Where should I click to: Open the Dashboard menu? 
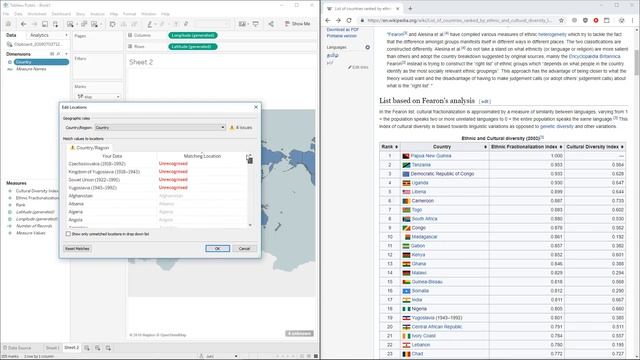(61, 14)
